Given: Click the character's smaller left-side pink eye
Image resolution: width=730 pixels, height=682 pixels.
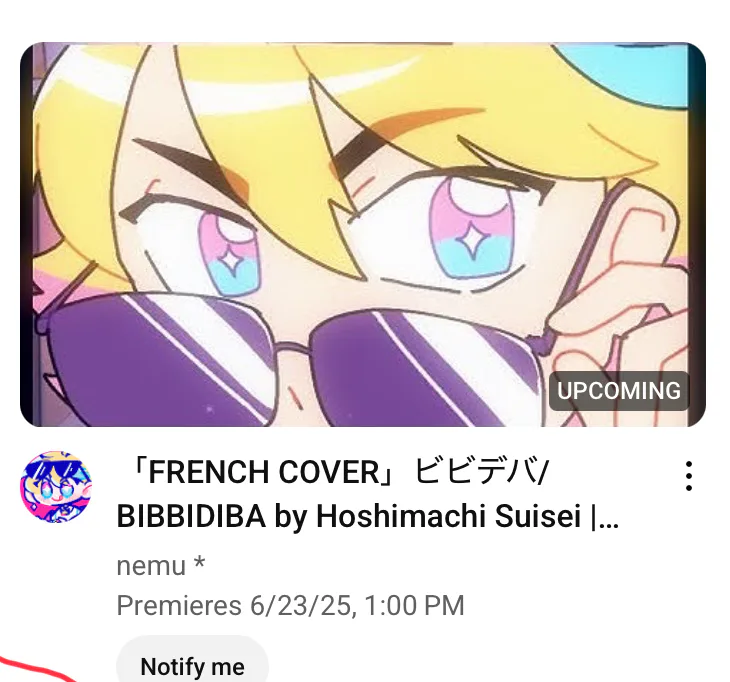Looking at the screenshot, I should pyautogui.click(x=228, y=254).
